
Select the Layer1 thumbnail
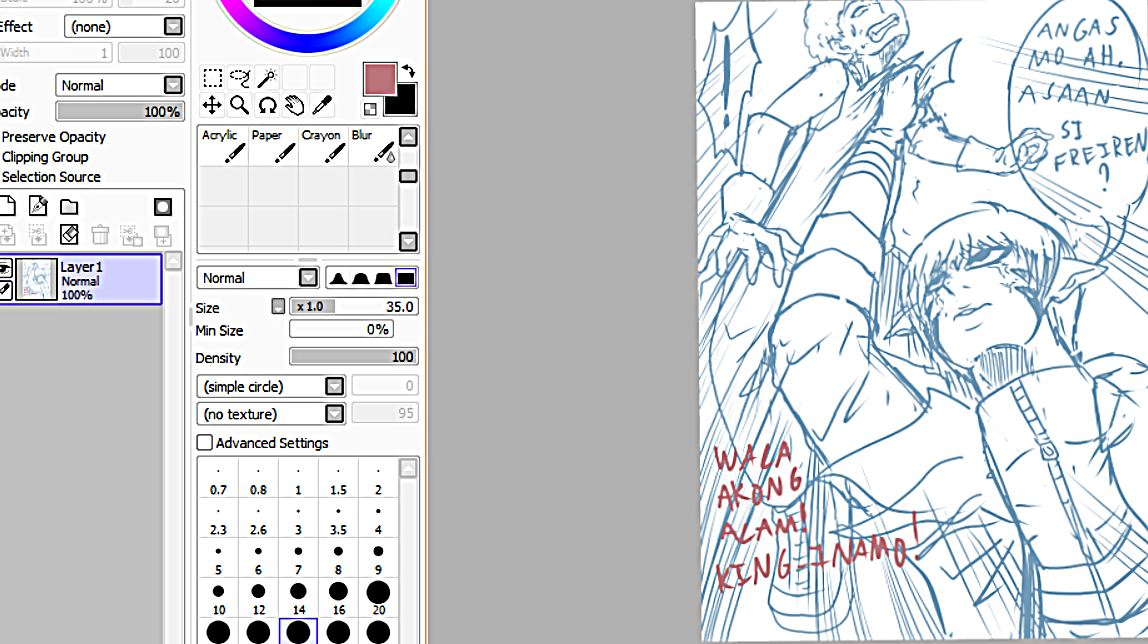point(36,280)
